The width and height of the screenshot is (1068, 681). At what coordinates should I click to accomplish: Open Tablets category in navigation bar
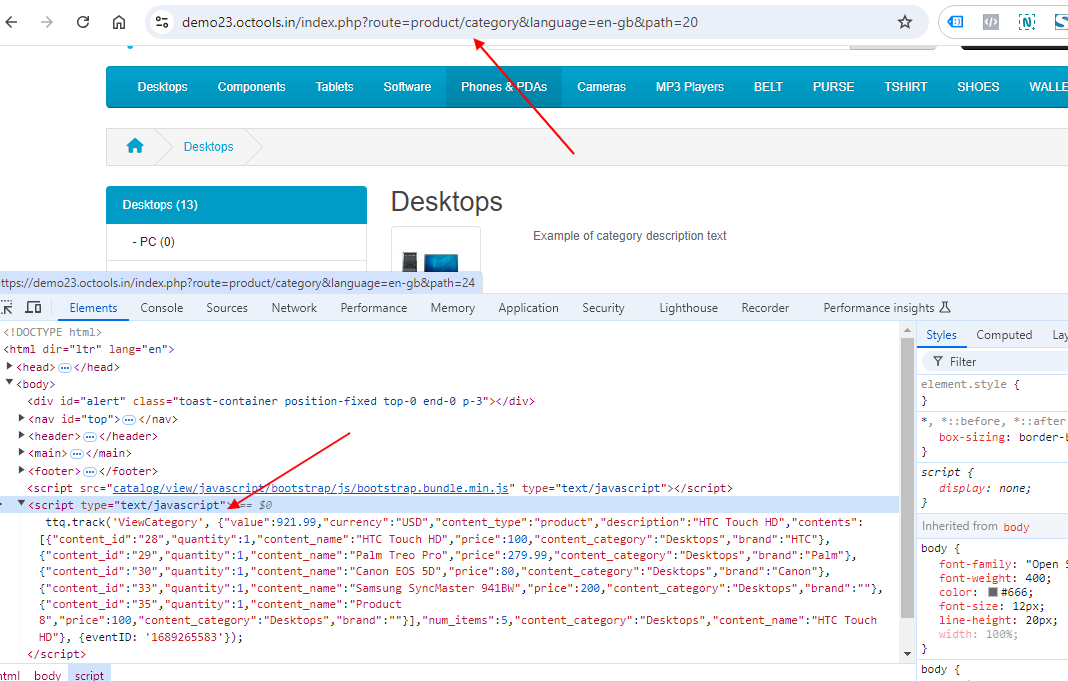click(334, 86)
